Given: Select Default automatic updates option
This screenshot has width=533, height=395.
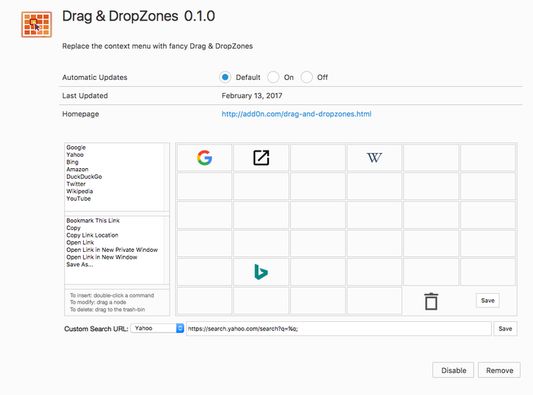Looking at the screenshot, I should (x=225, y=77).
